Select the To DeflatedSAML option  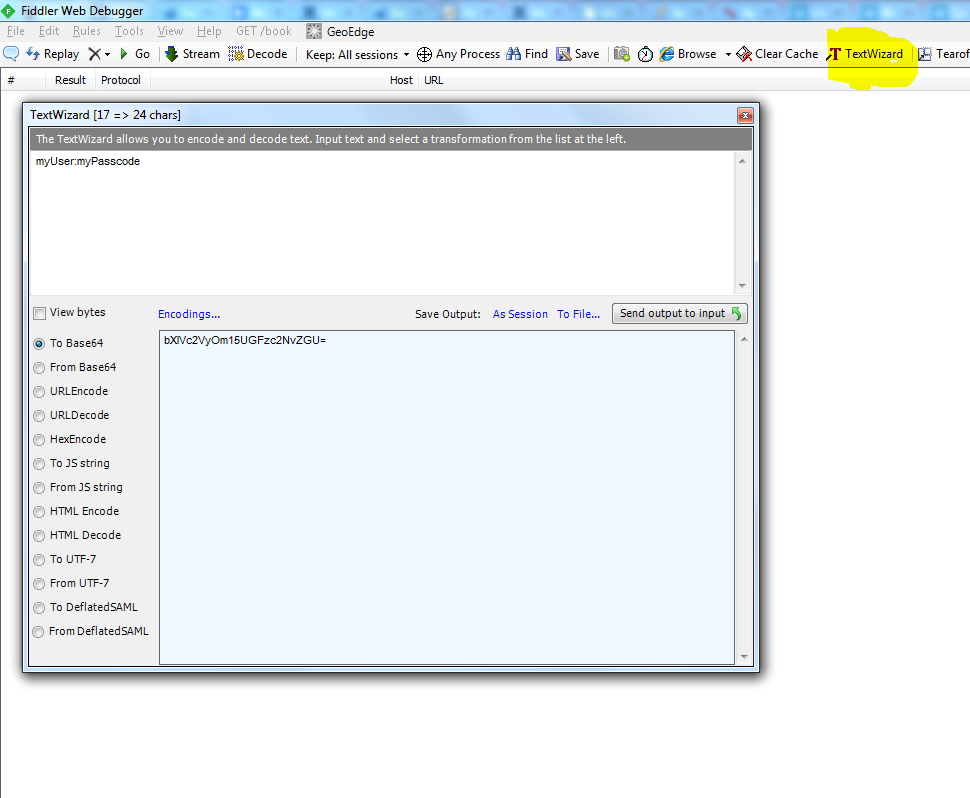click(x=39, y=608)
